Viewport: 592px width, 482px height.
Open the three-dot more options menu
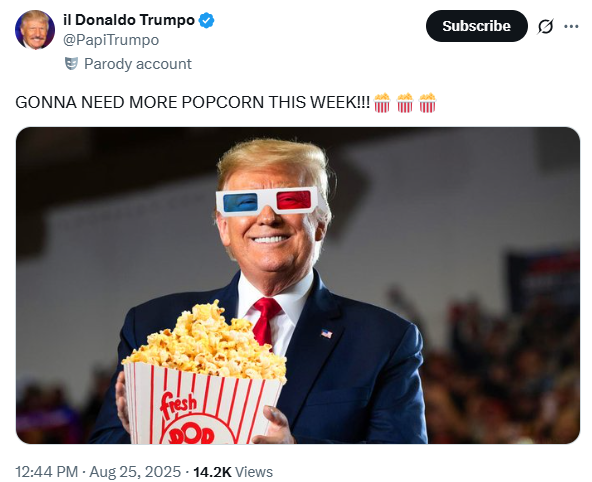pyautogui.click(x=571, y=26)
